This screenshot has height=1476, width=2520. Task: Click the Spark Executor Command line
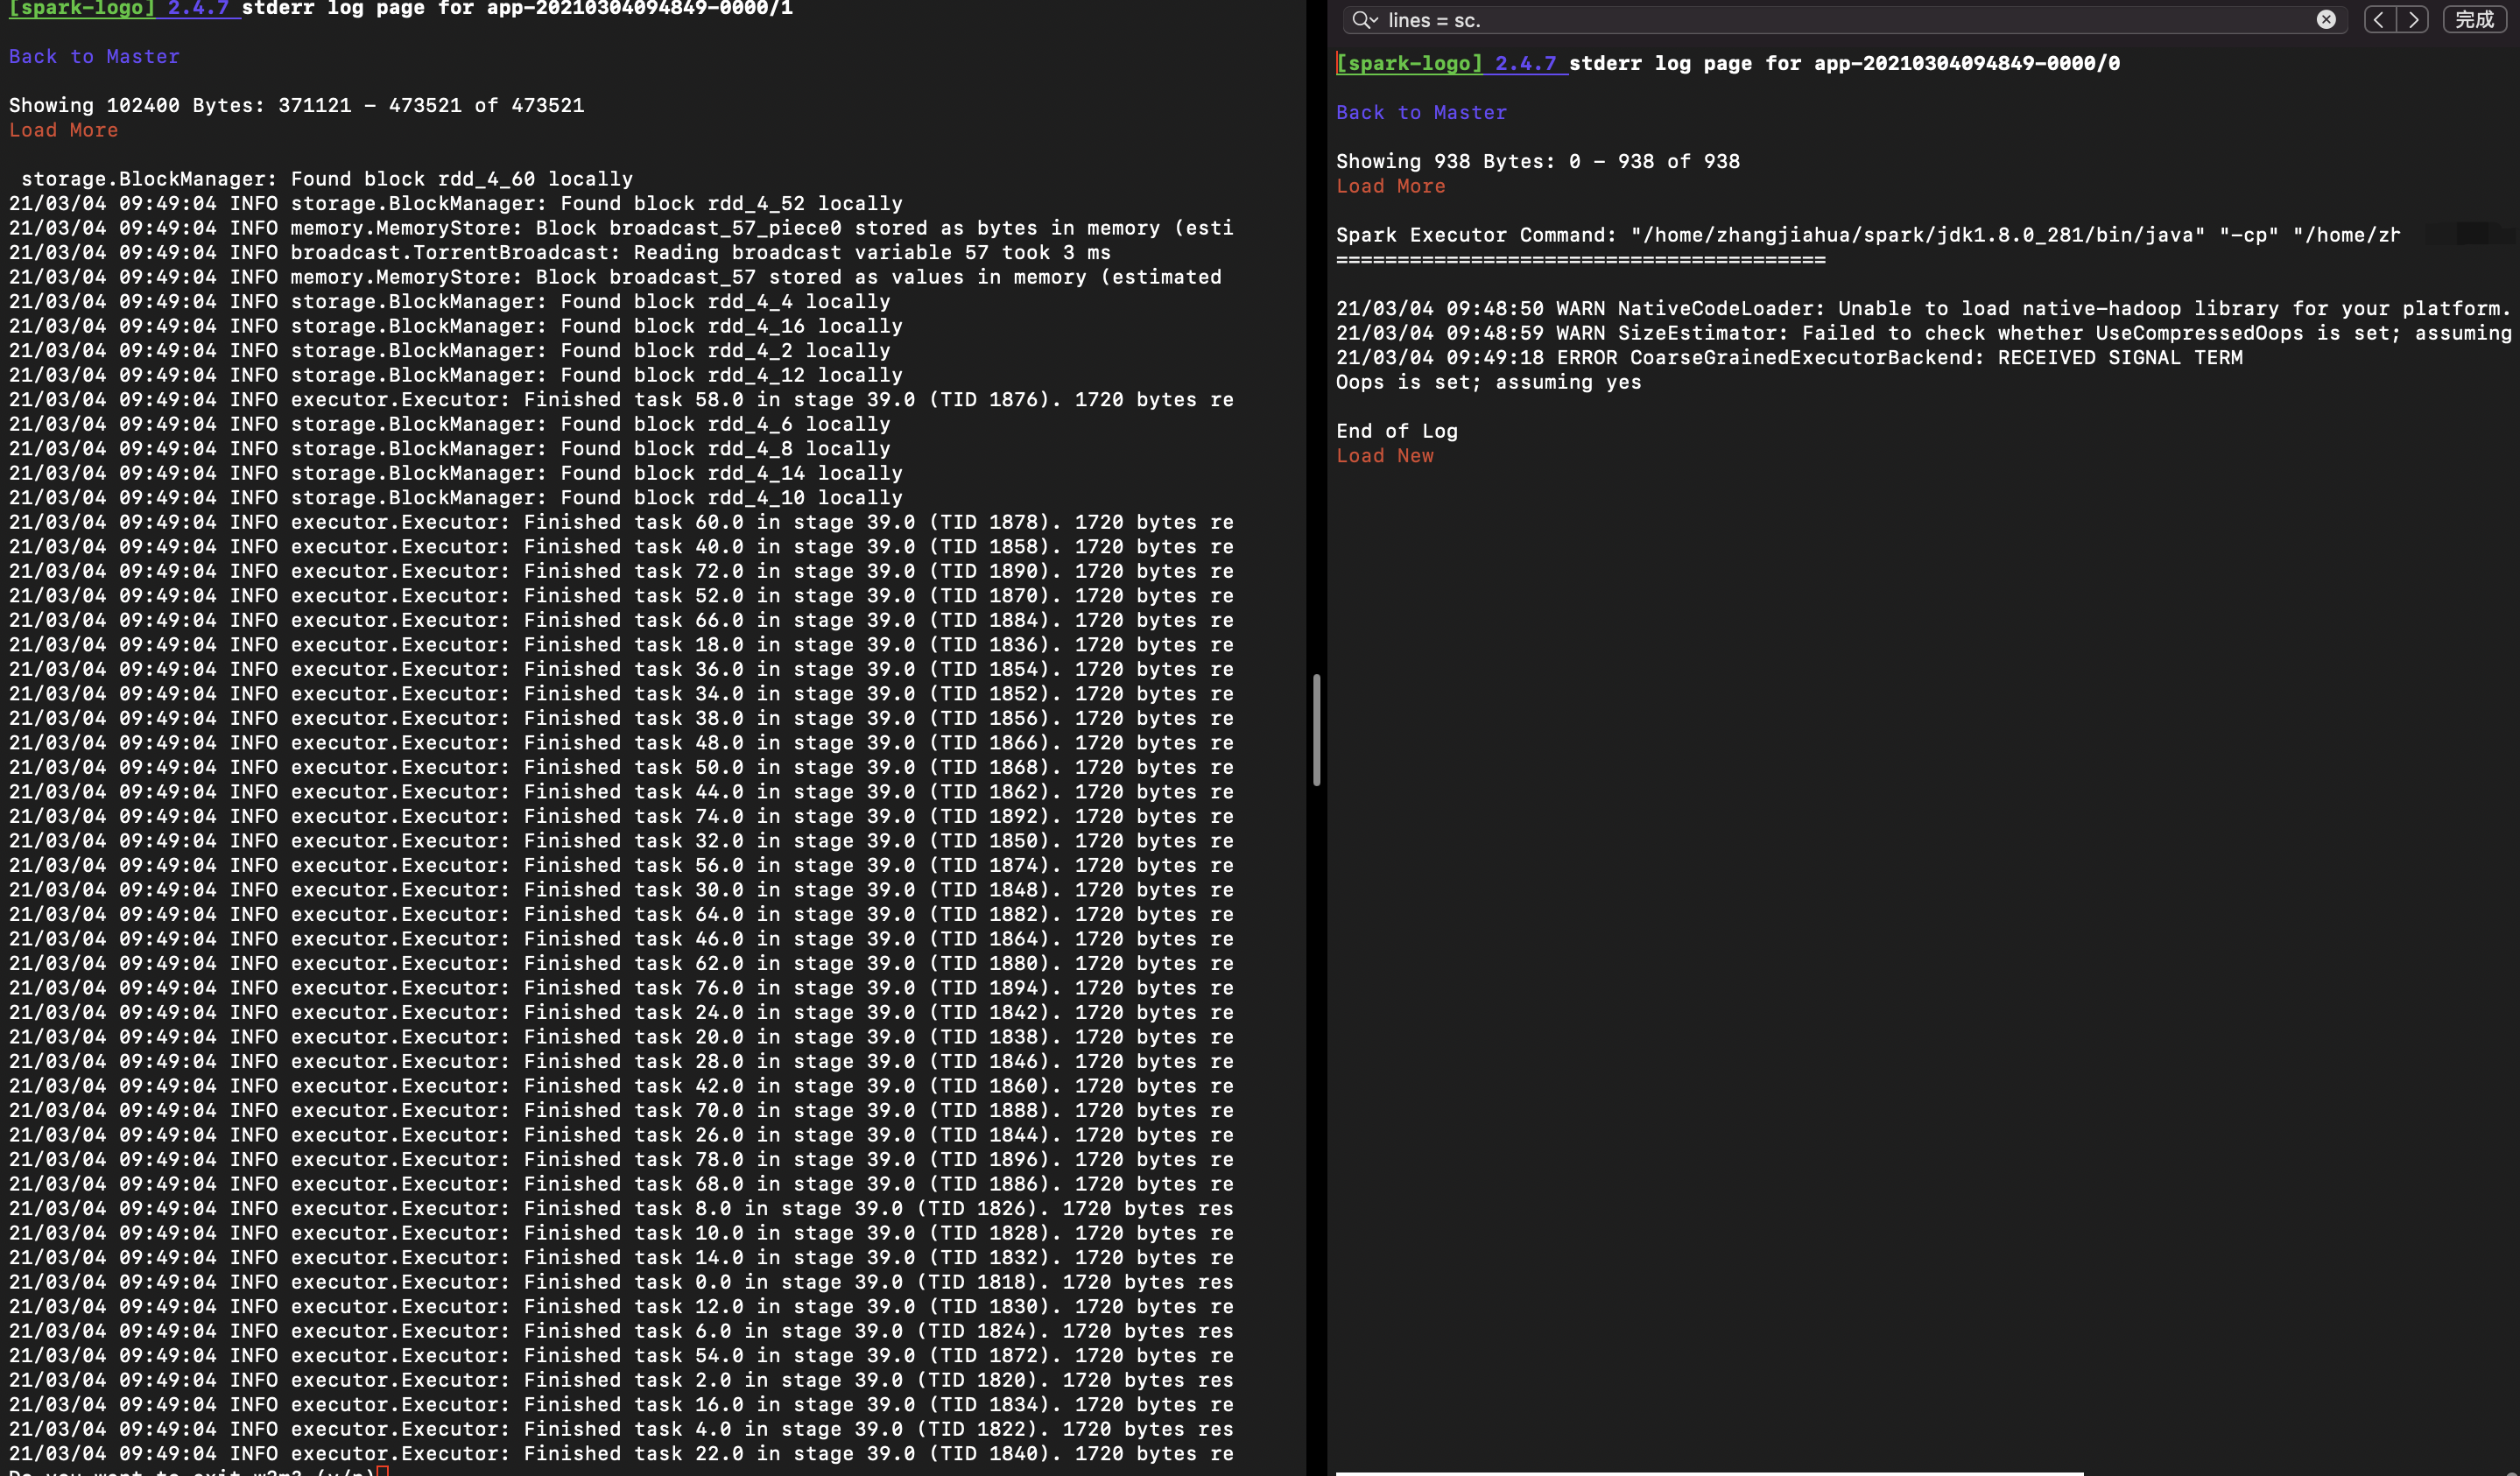click(1866, 235)
